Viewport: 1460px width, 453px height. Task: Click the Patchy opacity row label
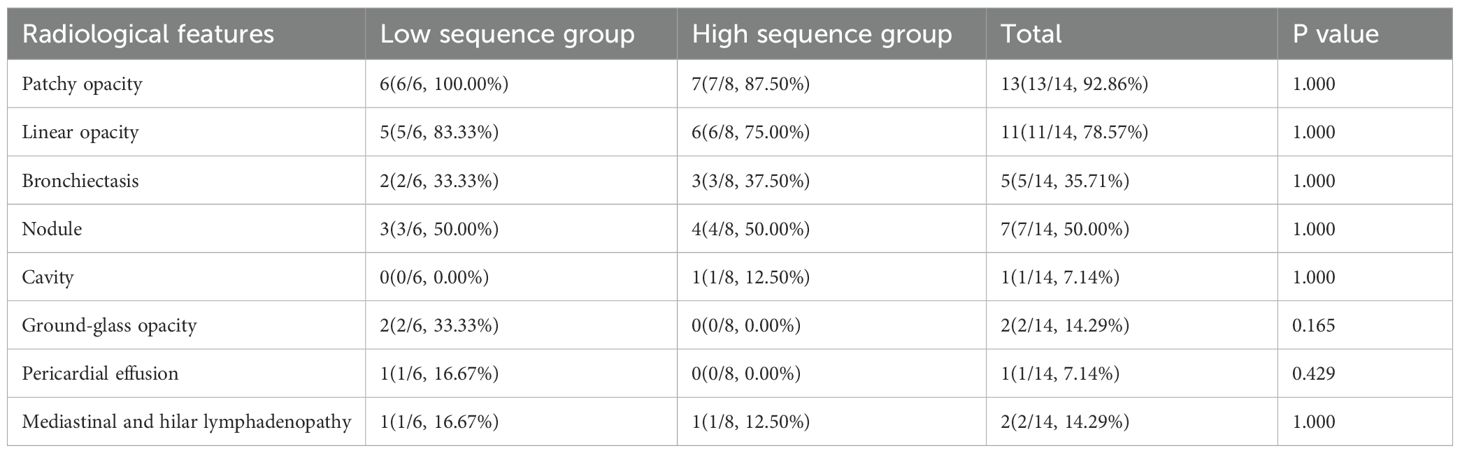[x=82, y=84]
